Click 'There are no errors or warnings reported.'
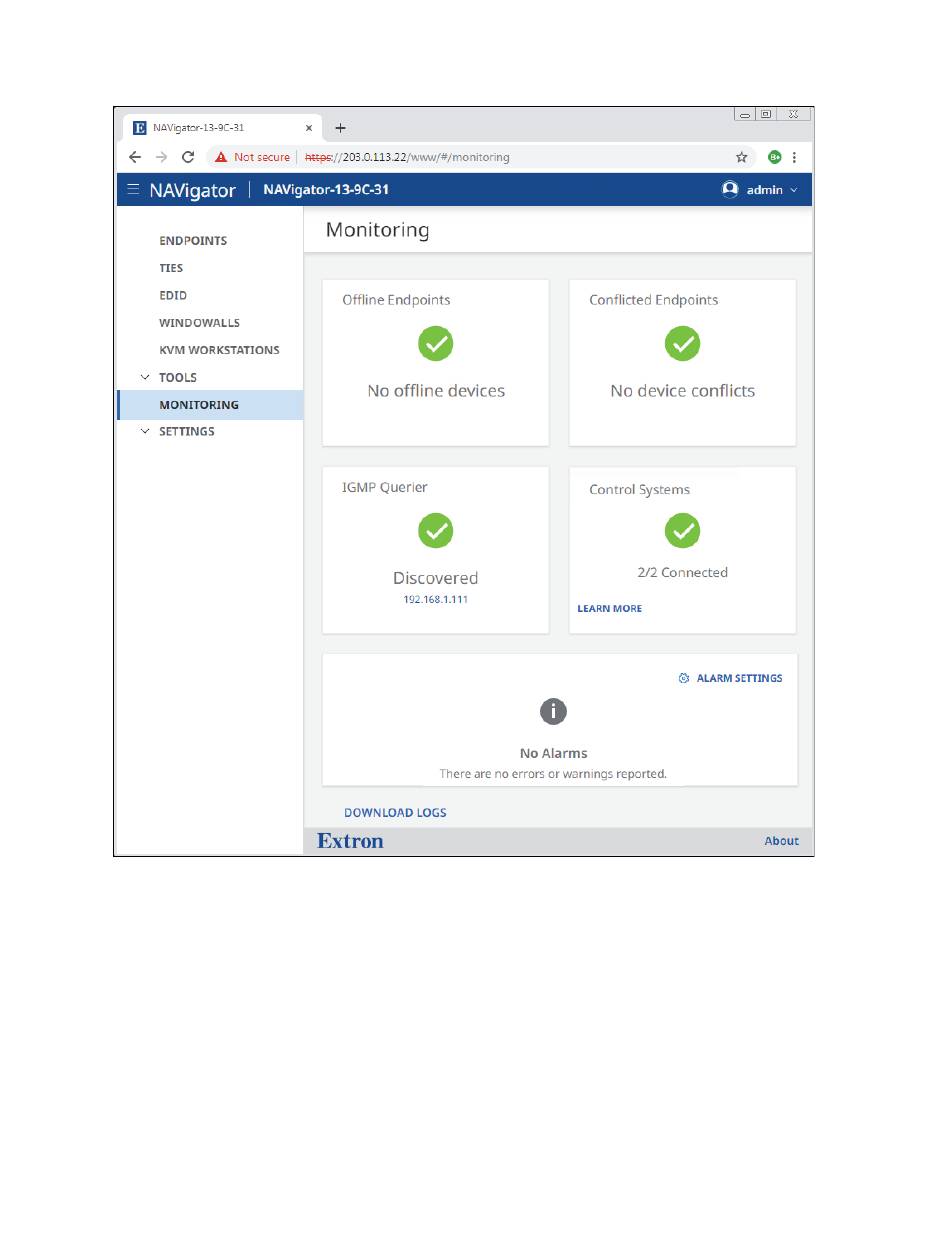Viewport: 950px width, 1260px height. click(553, 774)
